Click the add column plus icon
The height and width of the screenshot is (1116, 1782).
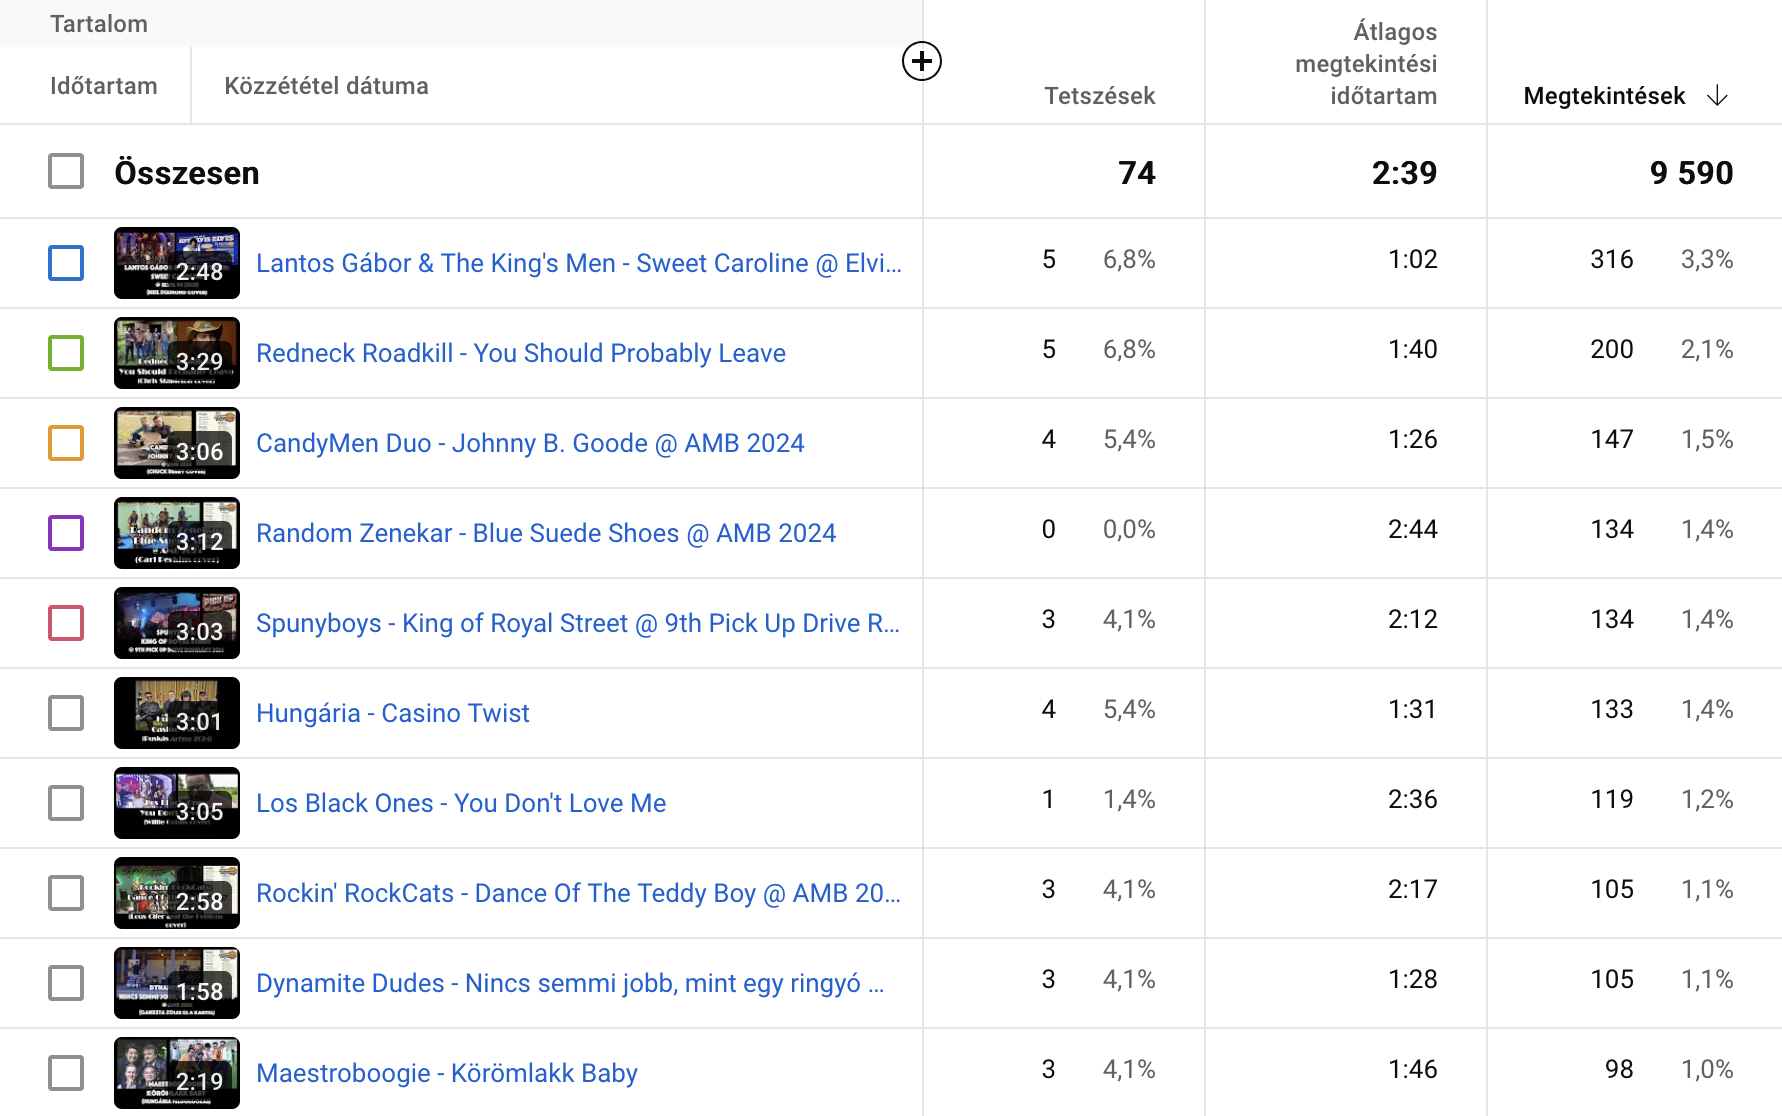pos(921,61)
